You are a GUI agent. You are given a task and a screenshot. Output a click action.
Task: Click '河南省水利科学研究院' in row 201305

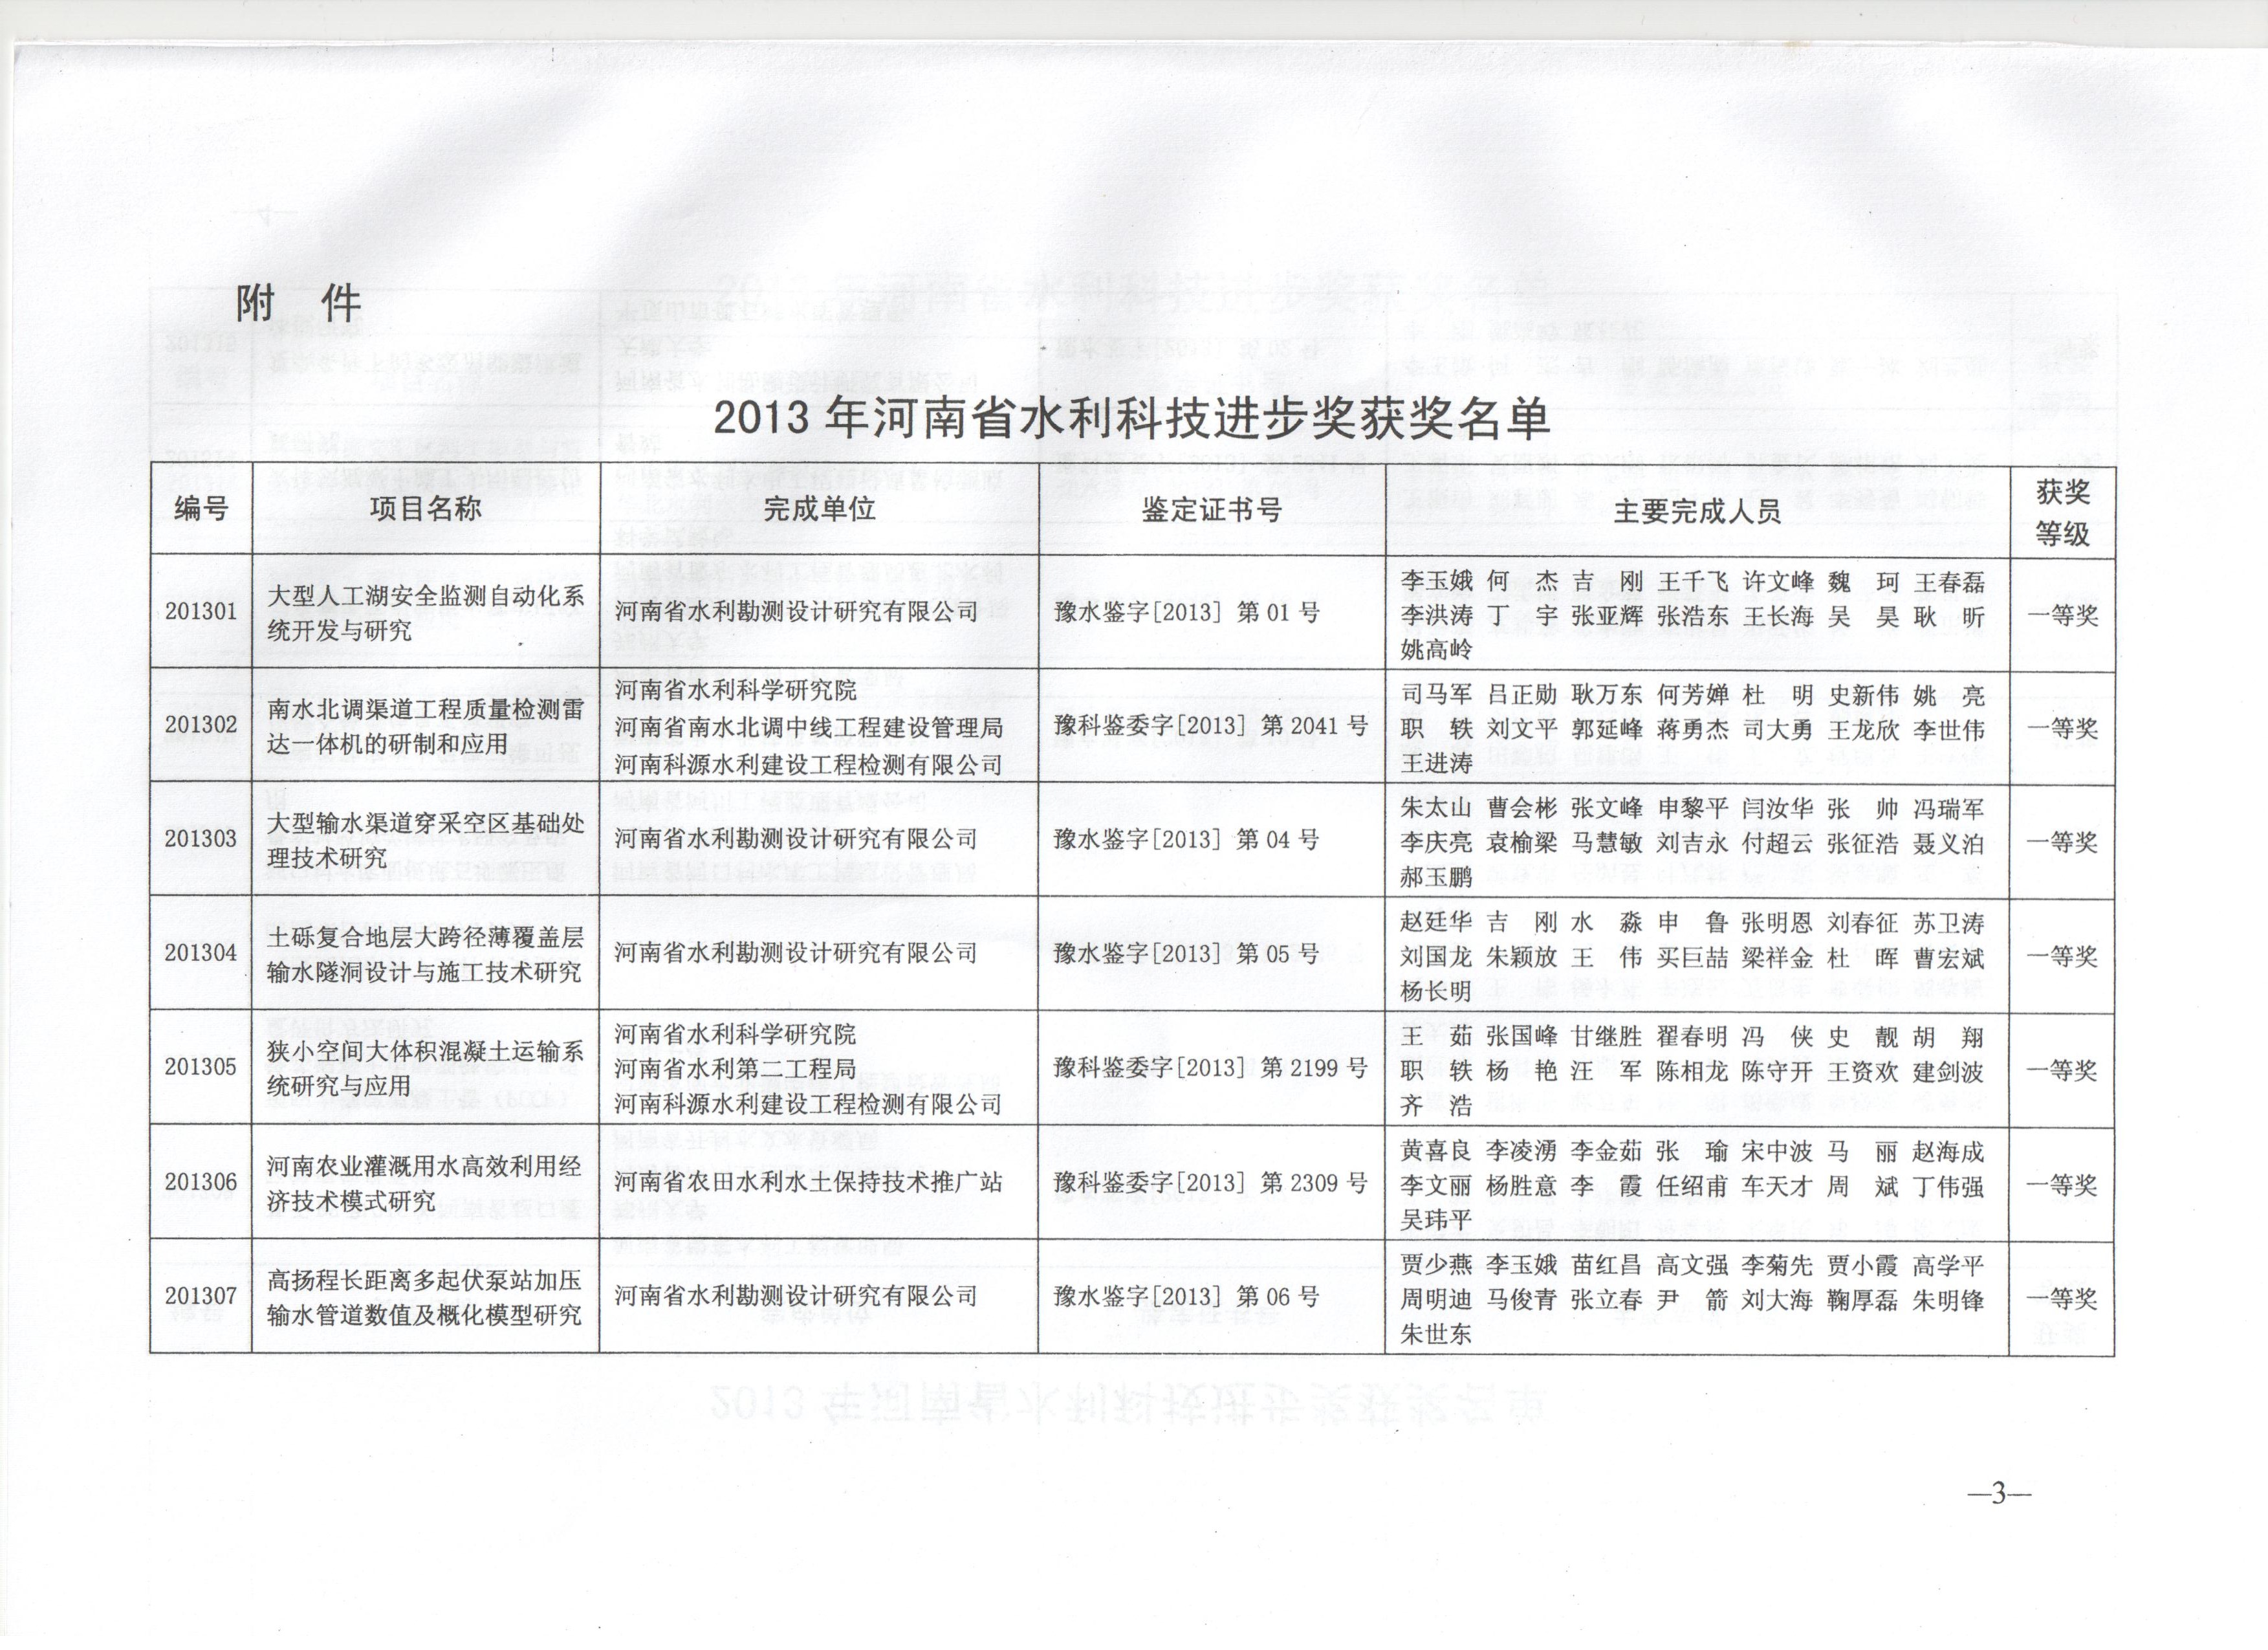[735, 1034]
